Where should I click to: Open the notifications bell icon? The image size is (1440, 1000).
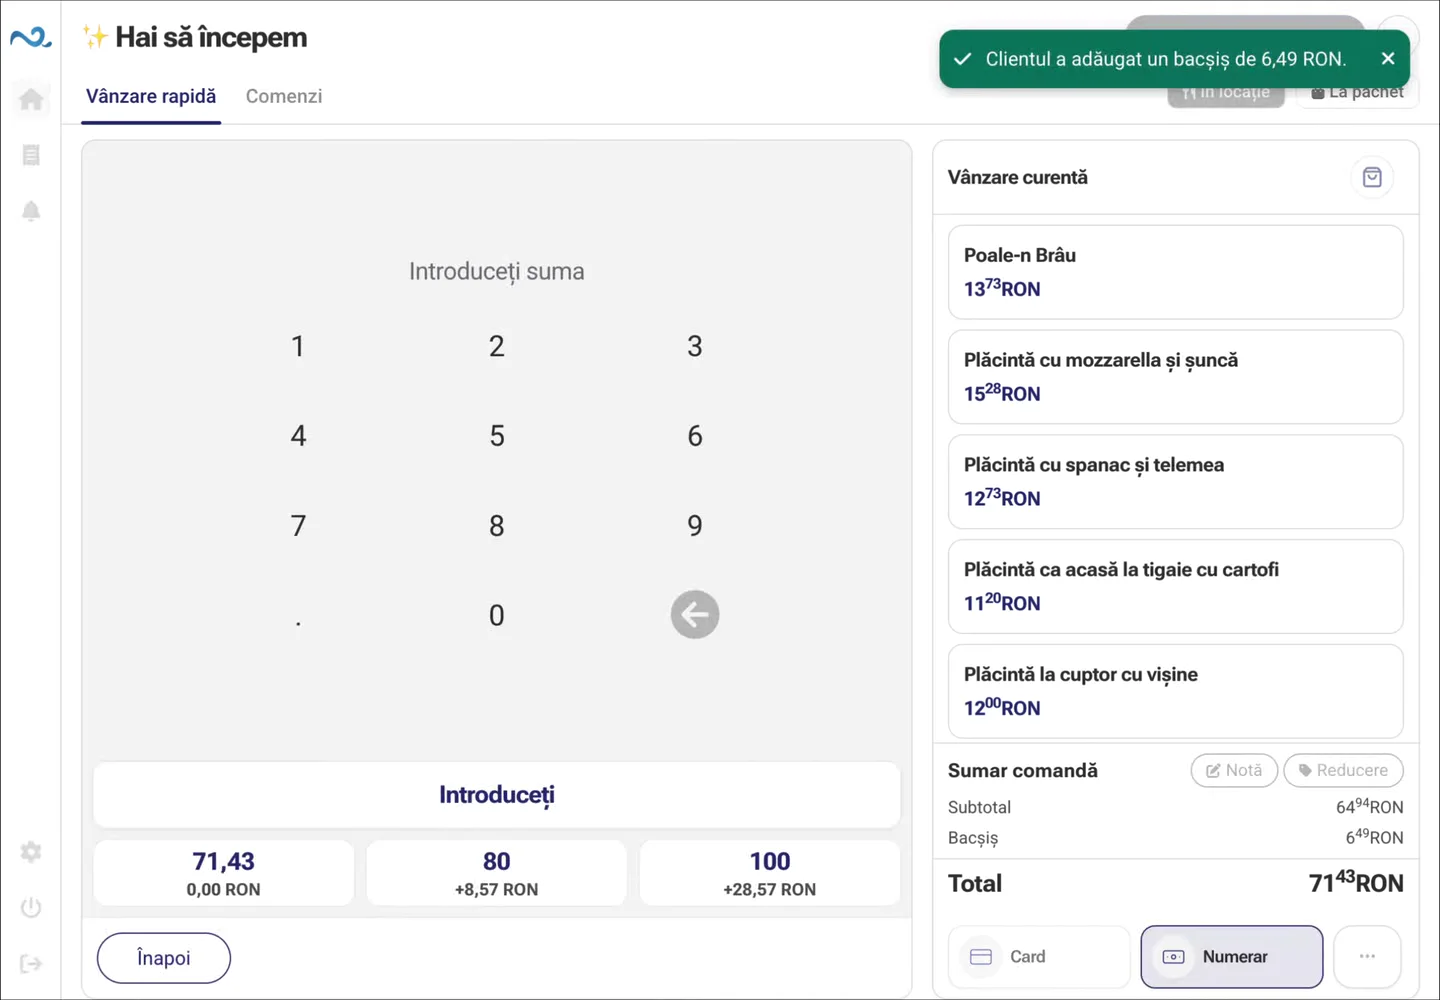coord(31,211)
